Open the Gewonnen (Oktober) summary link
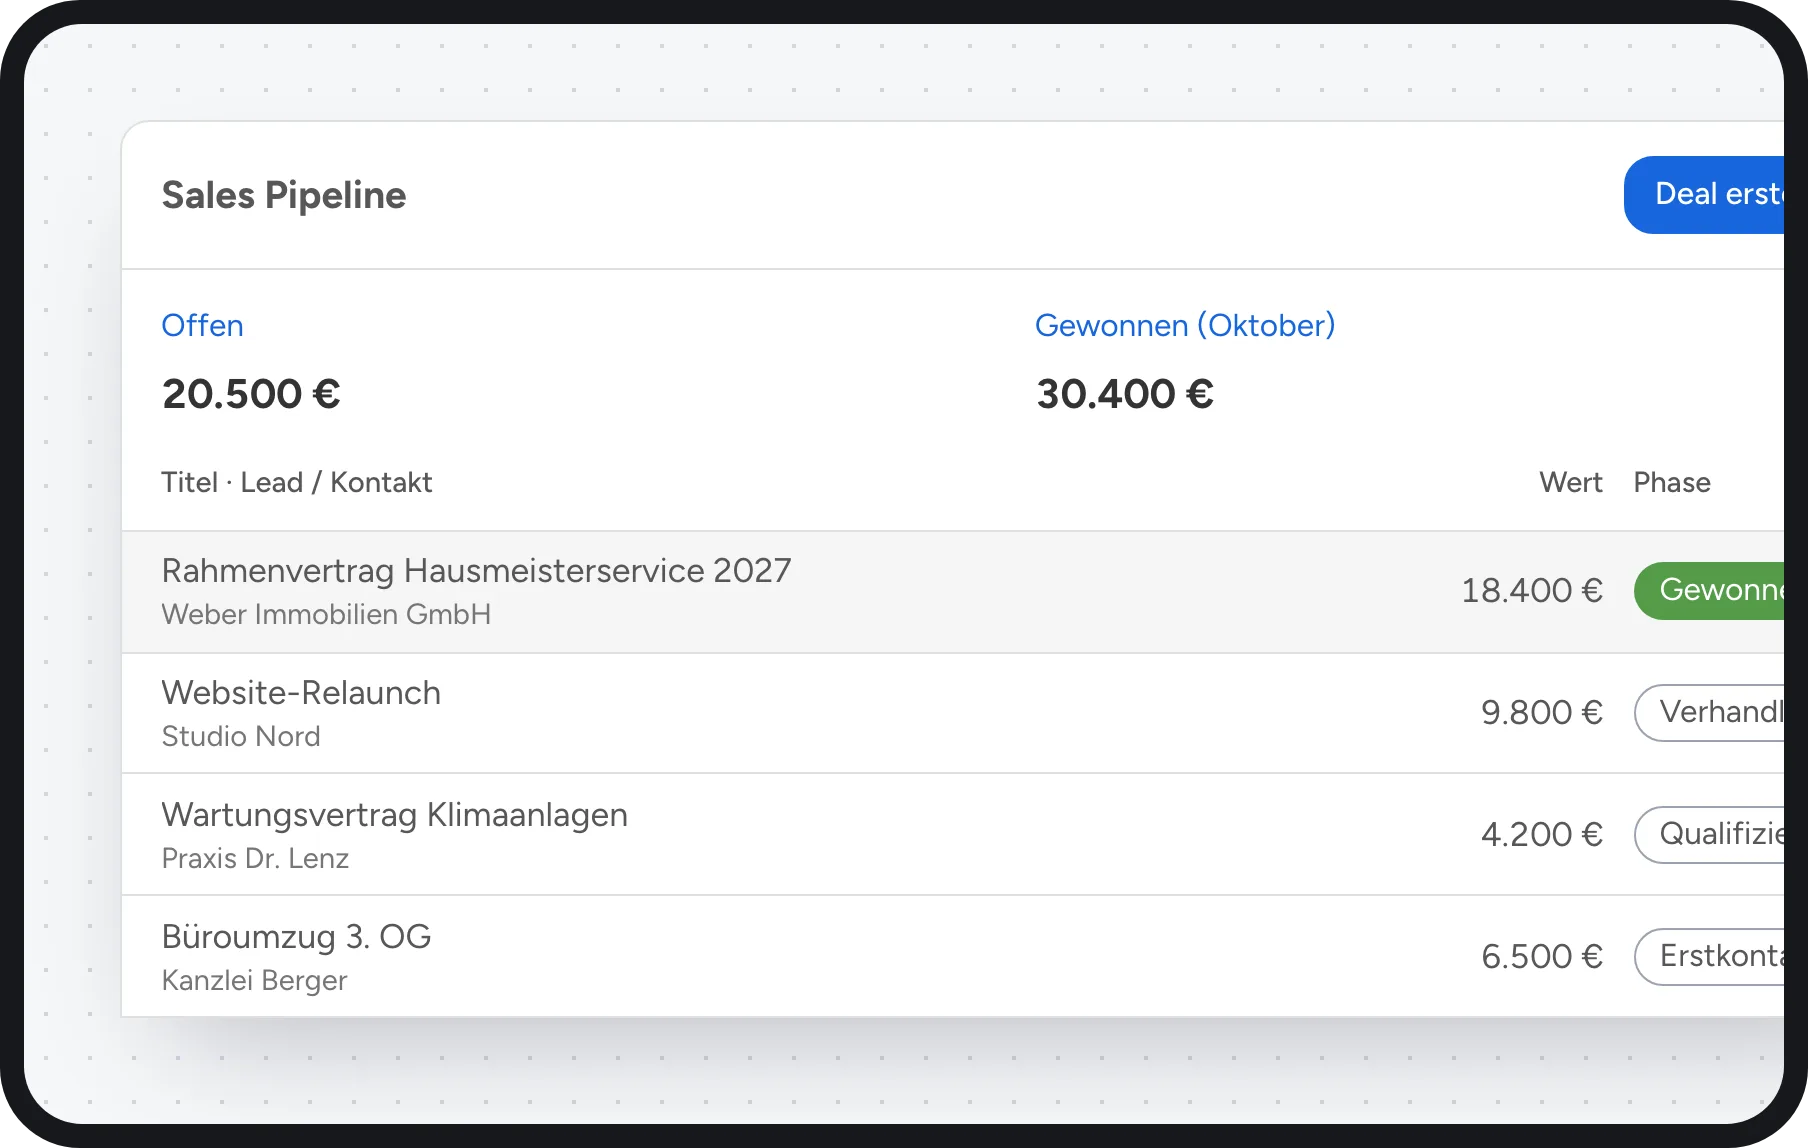Screen dimensions: 1808x1148 point(1185,326)
